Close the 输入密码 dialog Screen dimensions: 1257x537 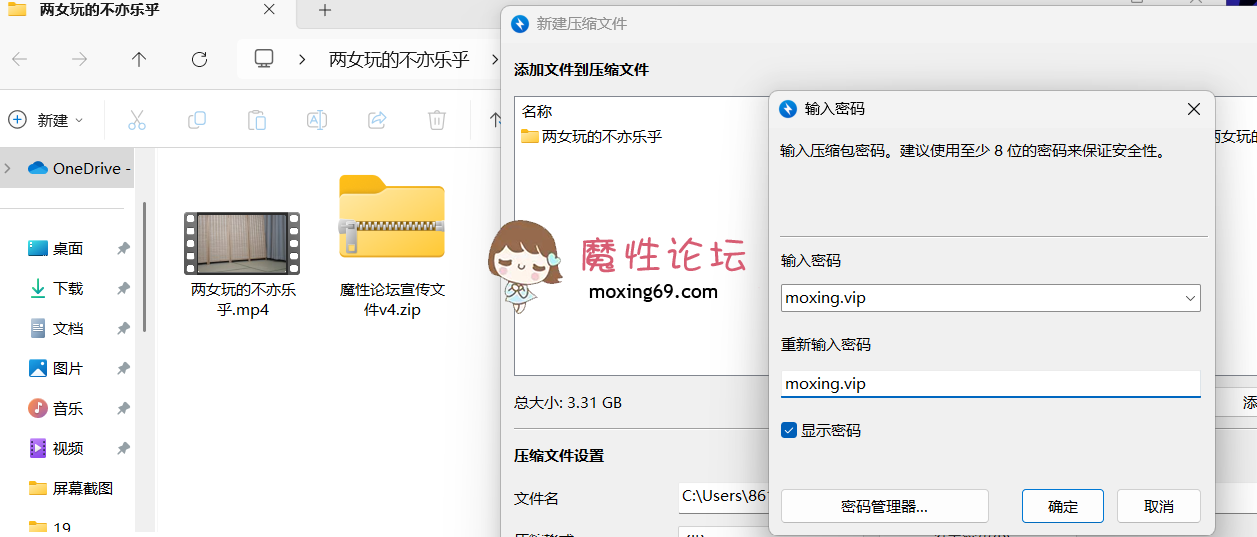(1194, 109)
